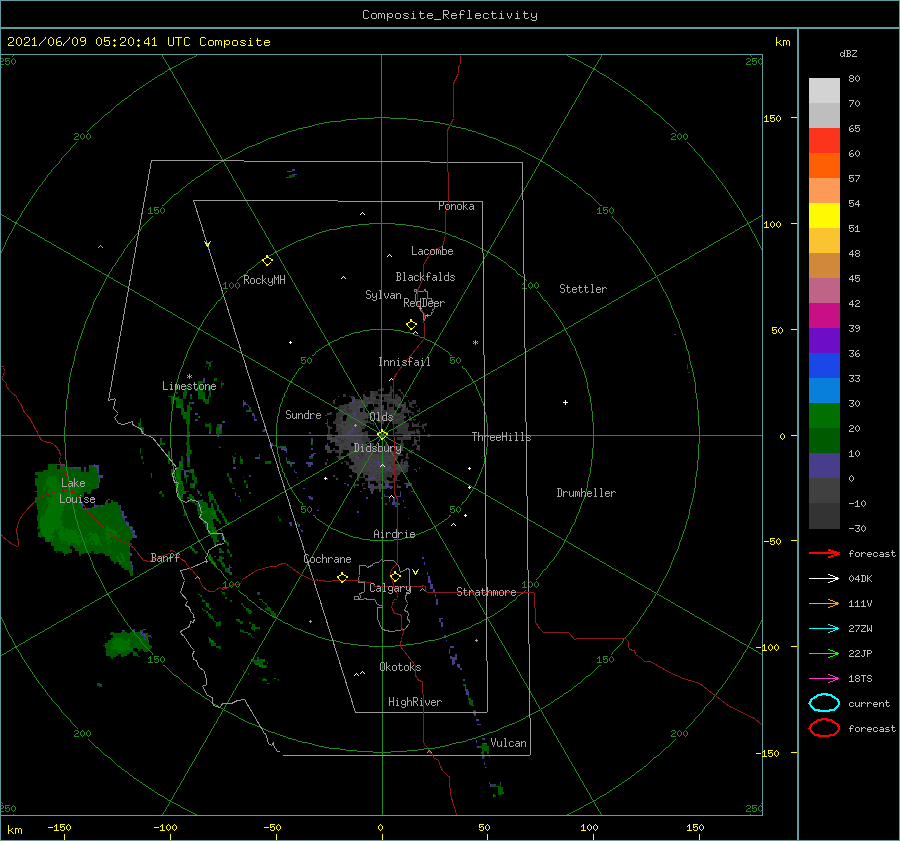900x841 pixels.
Task: Click the cyan 27ZW arrow in legend
Action: click(x=824, y=629)
